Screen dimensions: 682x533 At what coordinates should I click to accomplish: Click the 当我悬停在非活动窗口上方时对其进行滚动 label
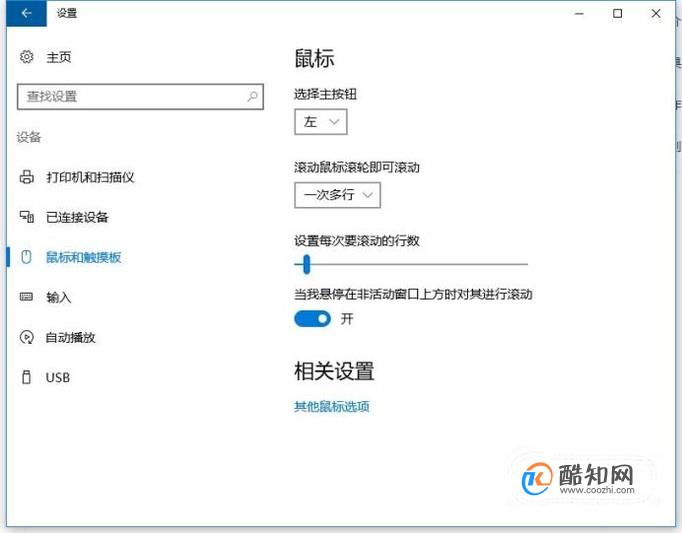[413, 294]
